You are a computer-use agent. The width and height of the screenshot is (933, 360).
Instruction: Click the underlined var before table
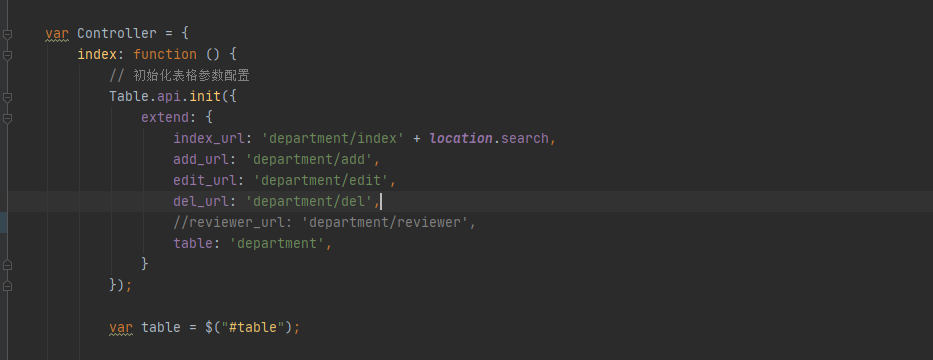[121, 328]
